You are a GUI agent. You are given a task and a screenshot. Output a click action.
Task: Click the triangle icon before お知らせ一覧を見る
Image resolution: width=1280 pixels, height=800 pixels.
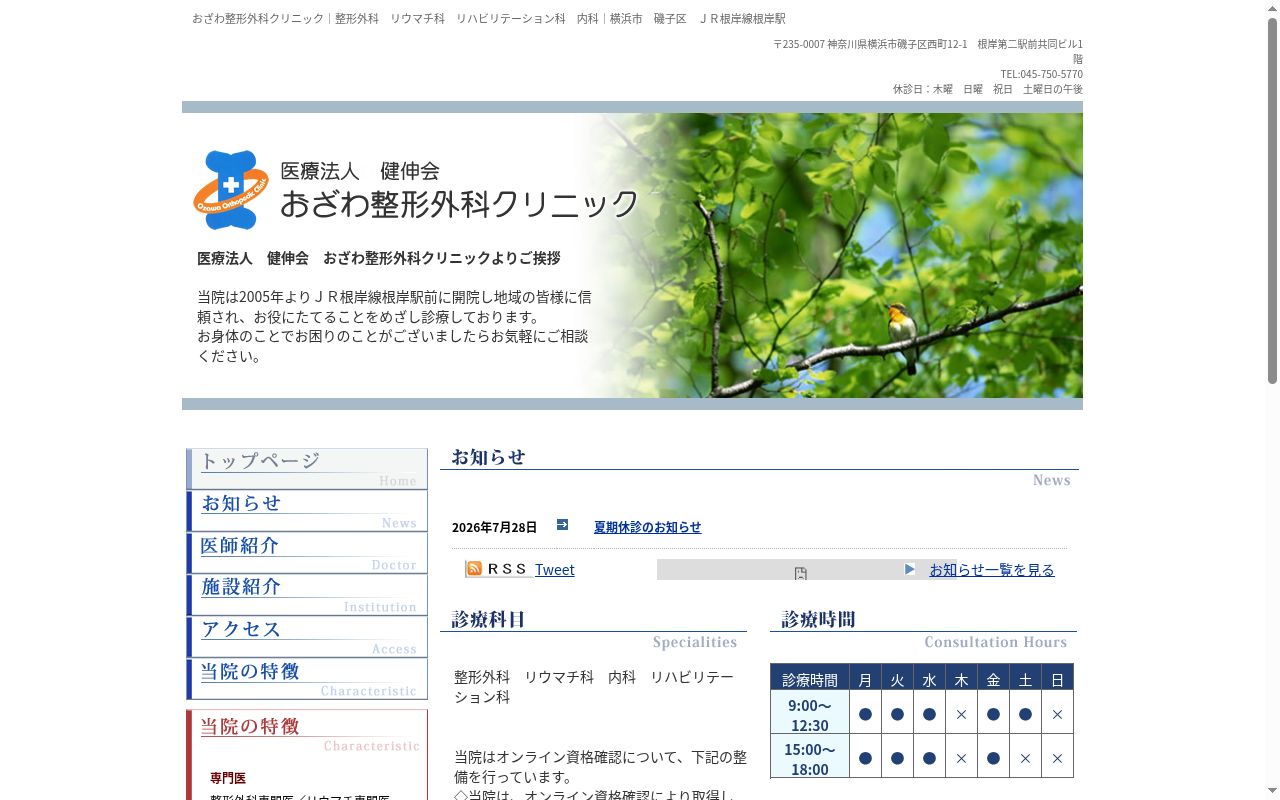tap(910, 569)
